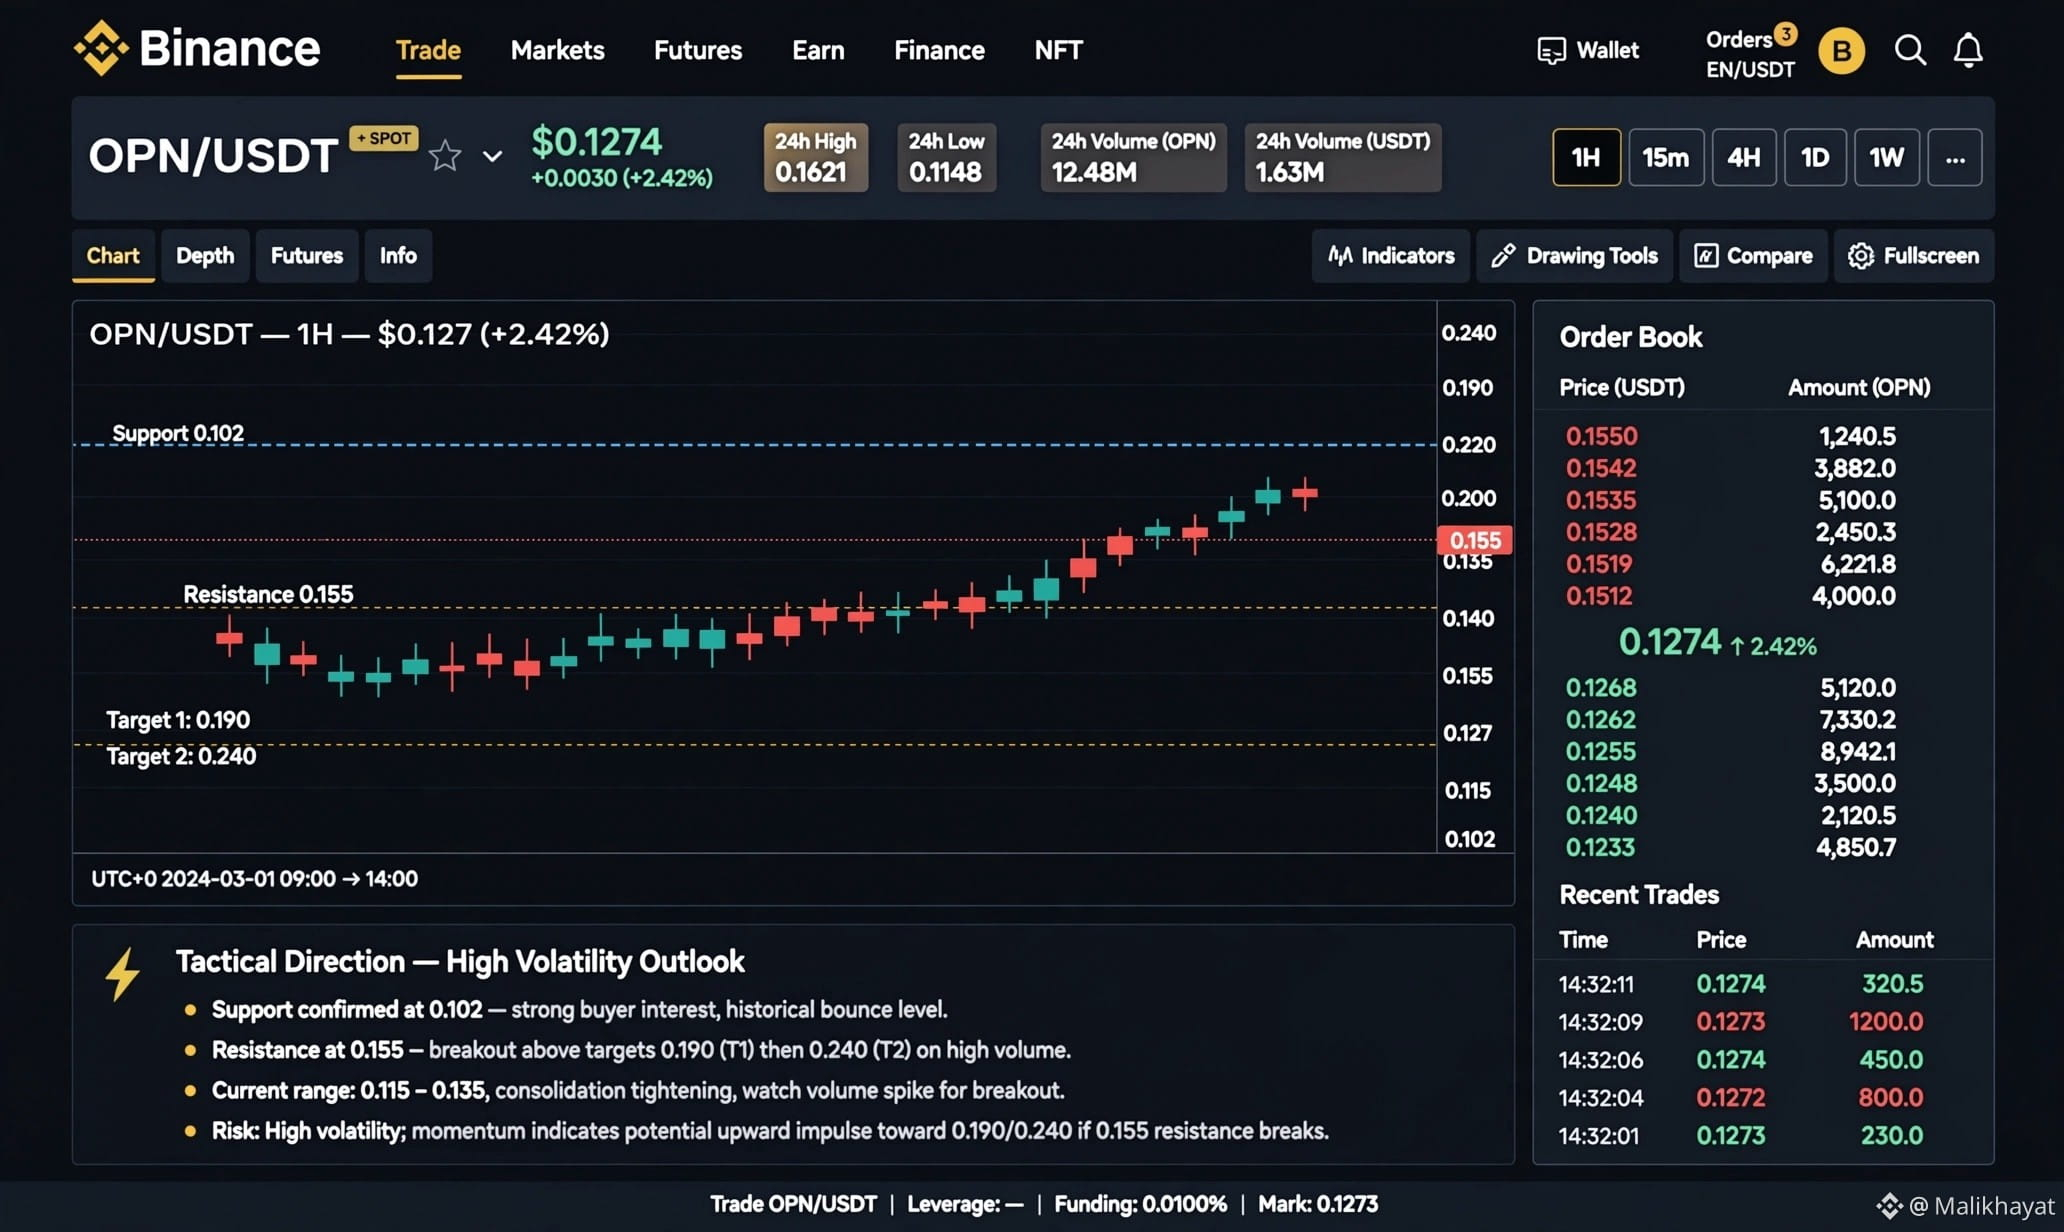The height and width of the screenshot is (1232, 2064).
Task: Open the Indicators tool
Action: [1390, 256]
